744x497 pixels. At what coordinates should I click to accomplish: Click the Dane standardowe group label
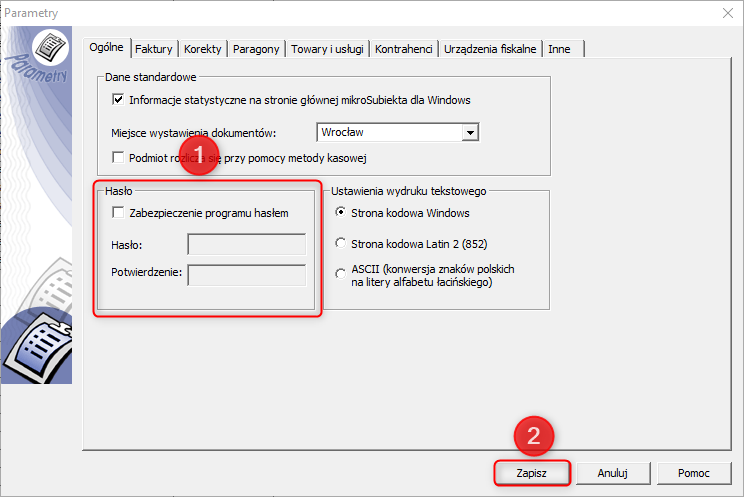click(150, 77)
